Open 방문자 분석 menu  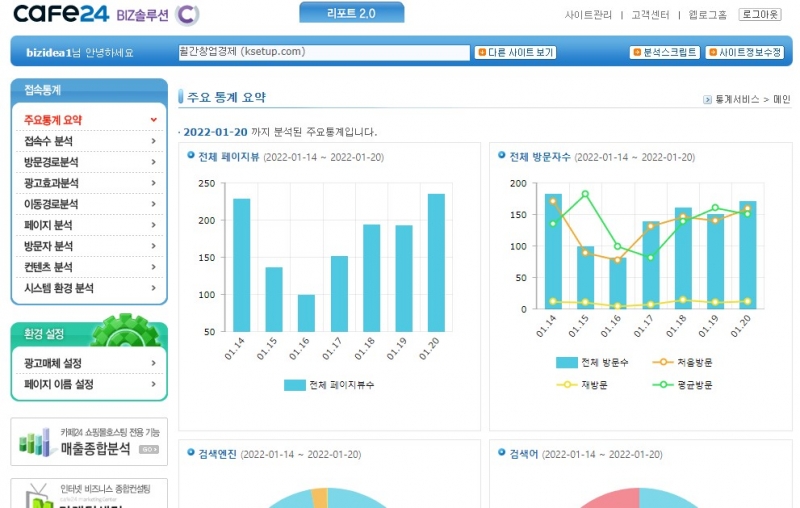click(x=48, y=246)
